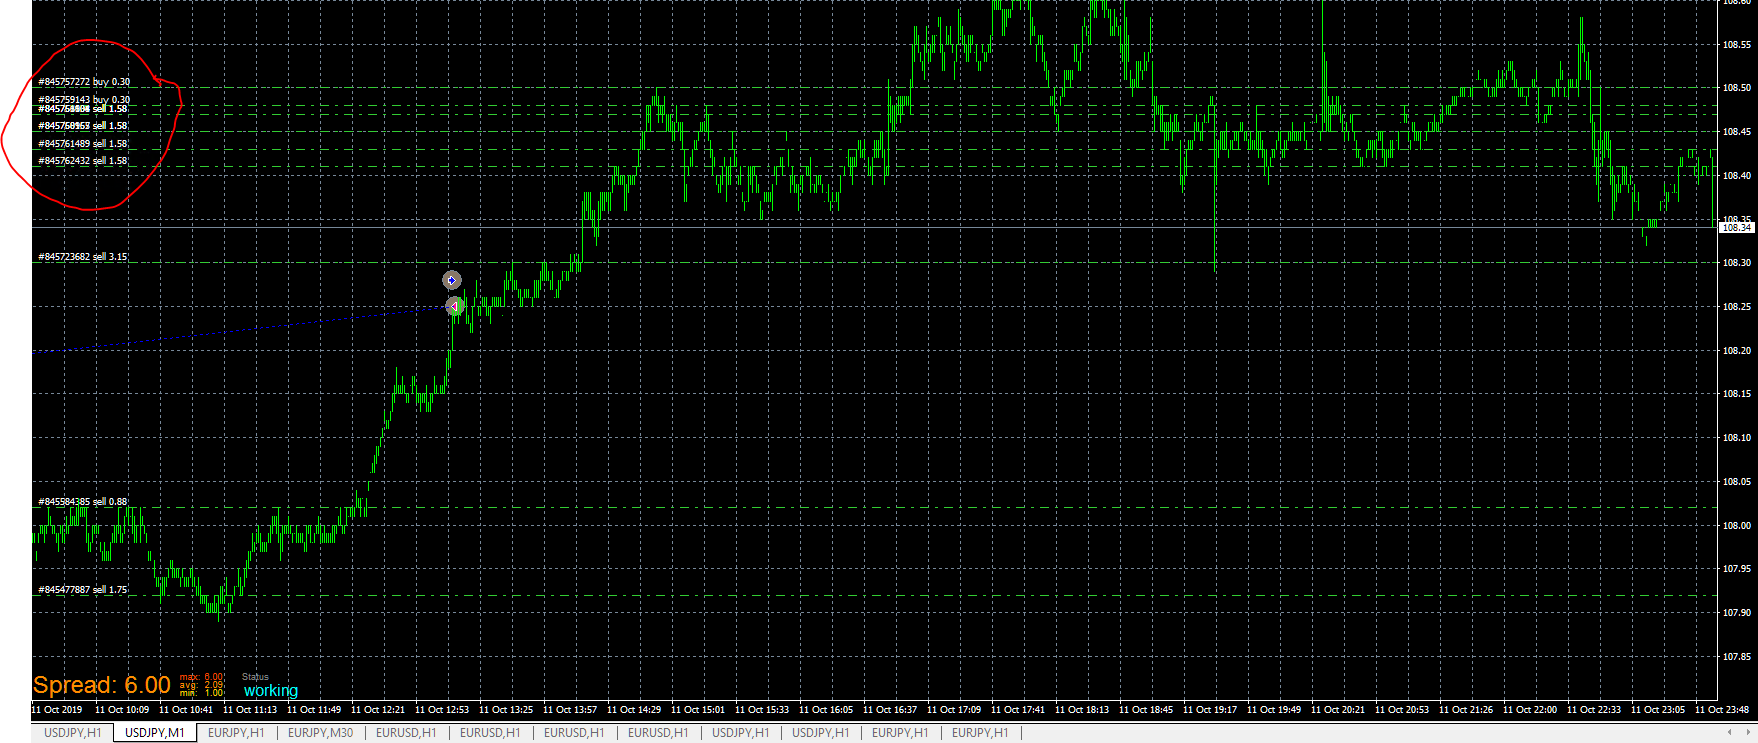Click the 108.20 price scale label
The image size is (1758, 743).
tap(1737, 351)
